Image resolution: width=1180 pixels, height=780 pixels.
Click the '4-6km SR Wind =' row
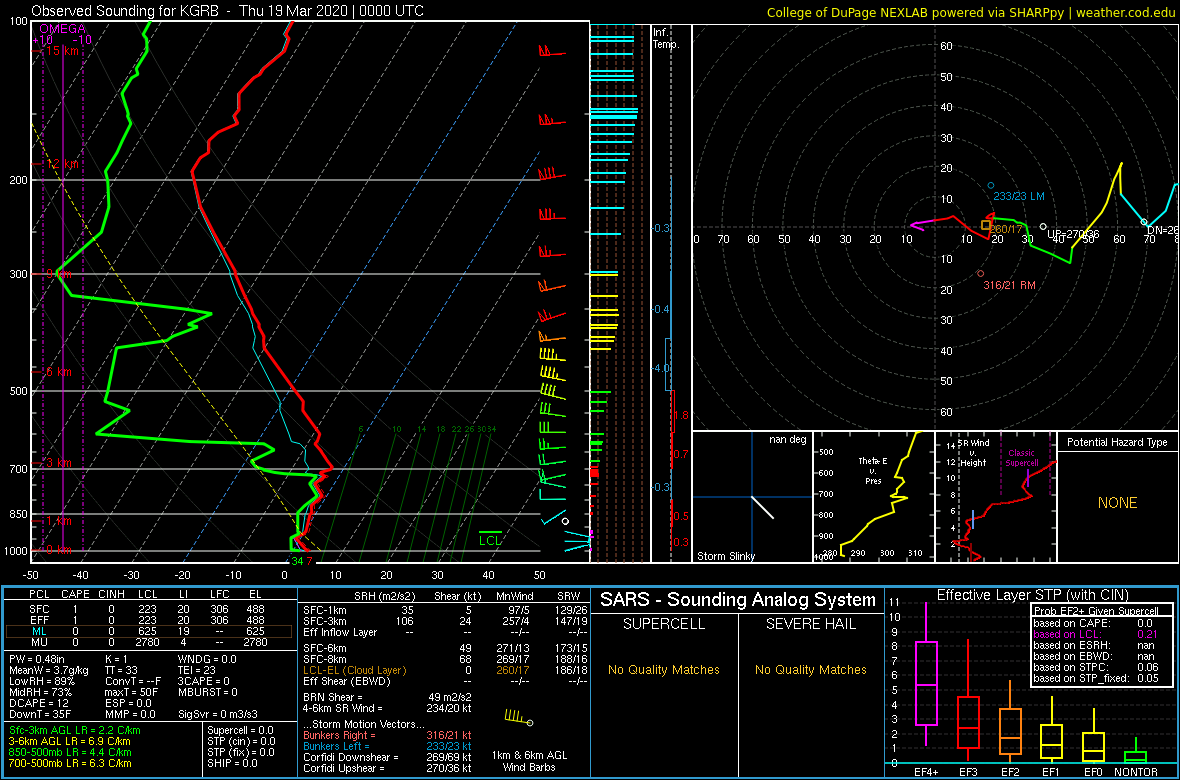tap(387, 708)
